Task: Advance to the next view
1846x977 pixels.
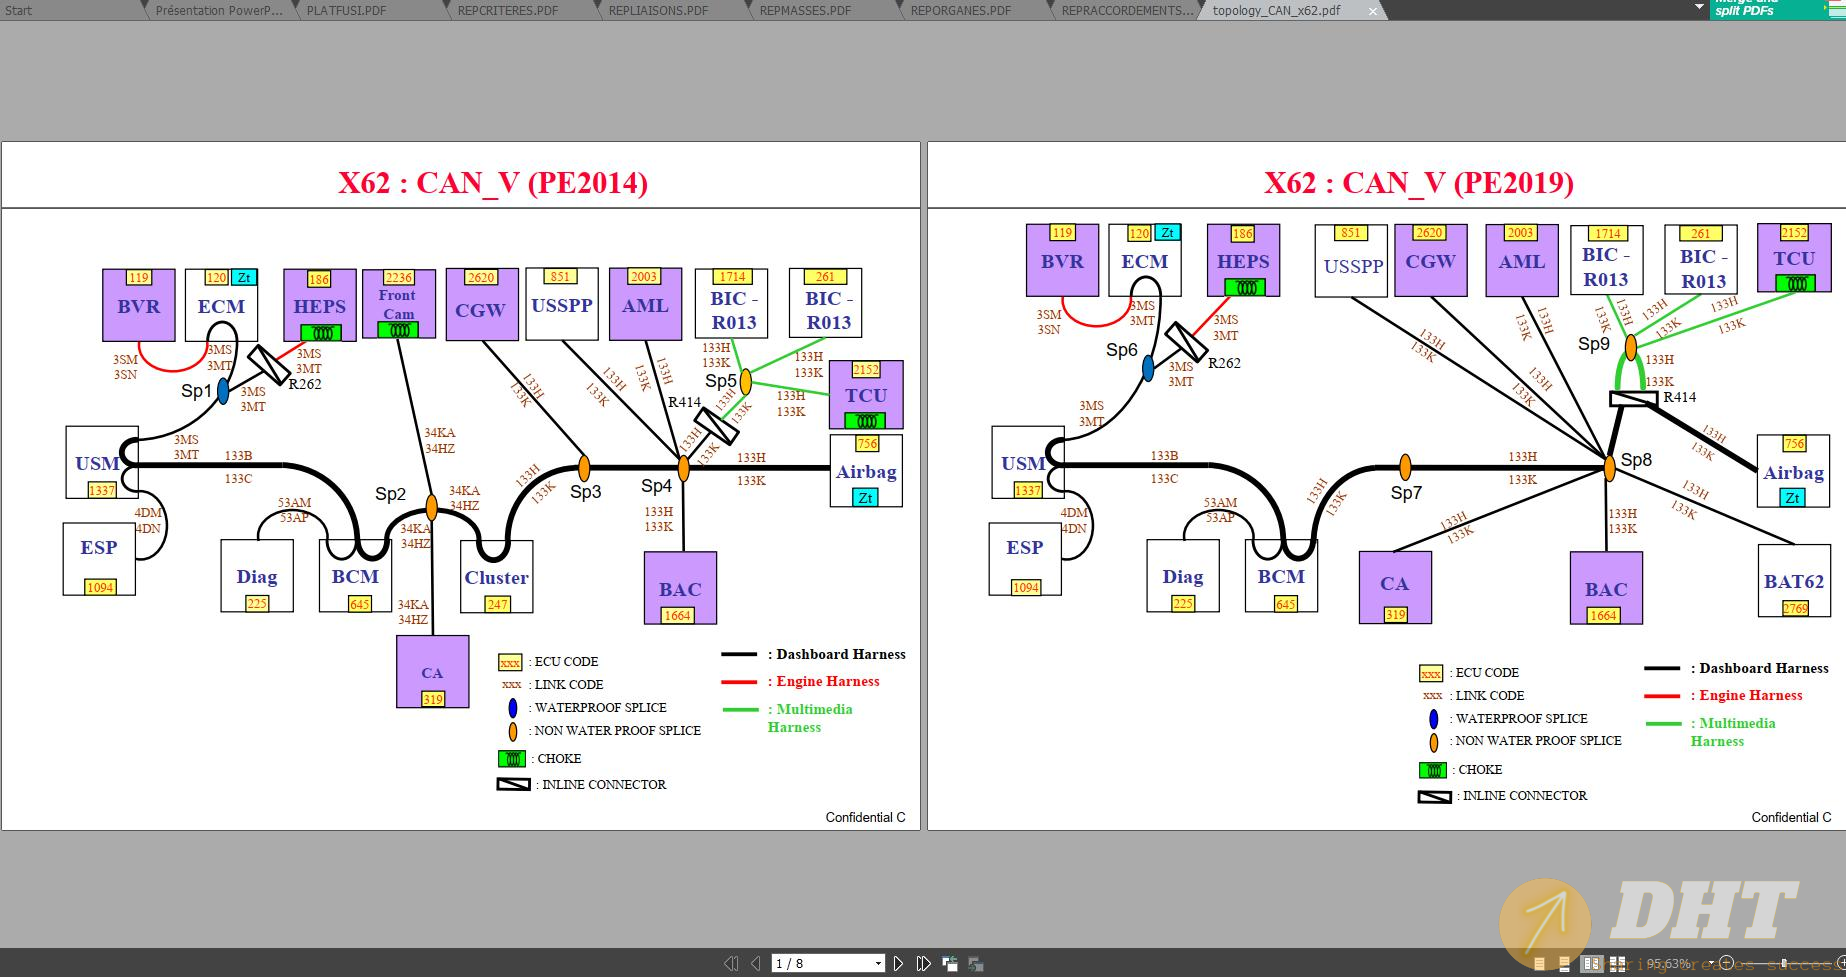Action: (x=975, y=963)
